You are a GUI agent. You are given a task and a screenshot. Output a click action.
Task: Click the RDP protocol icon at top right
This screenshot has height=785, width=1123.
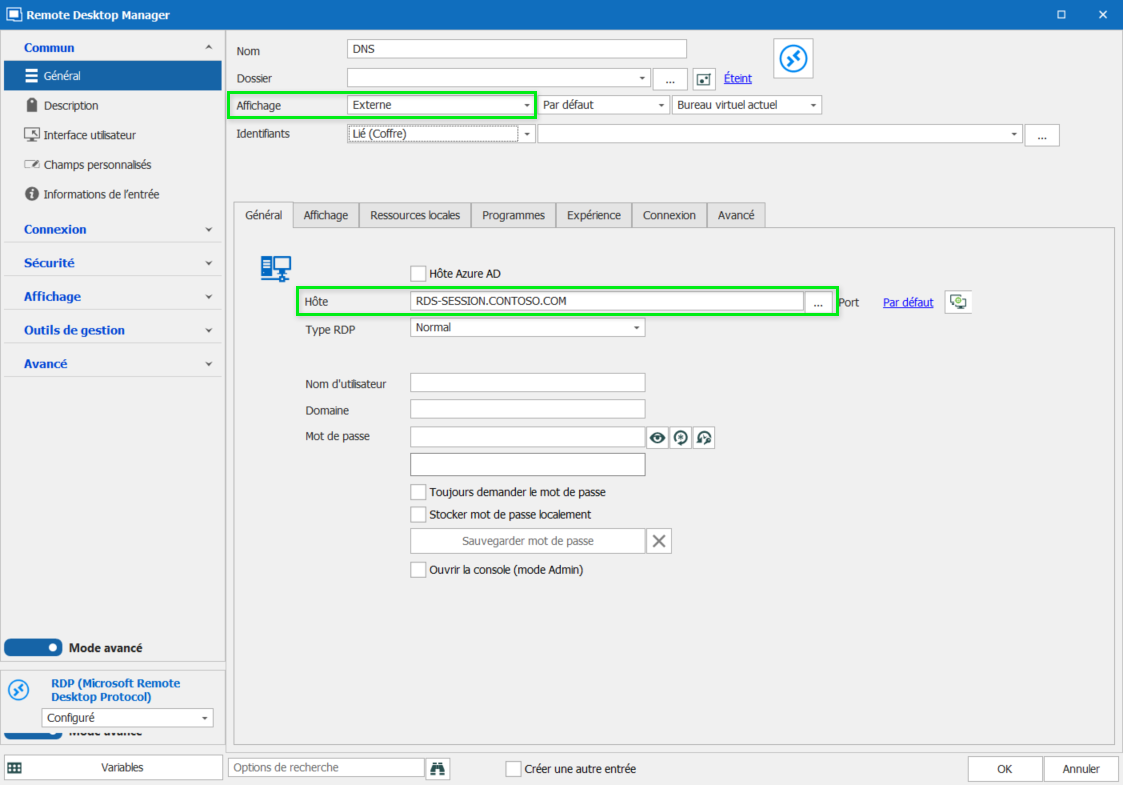pyautogui.click(x=792, y=58)
